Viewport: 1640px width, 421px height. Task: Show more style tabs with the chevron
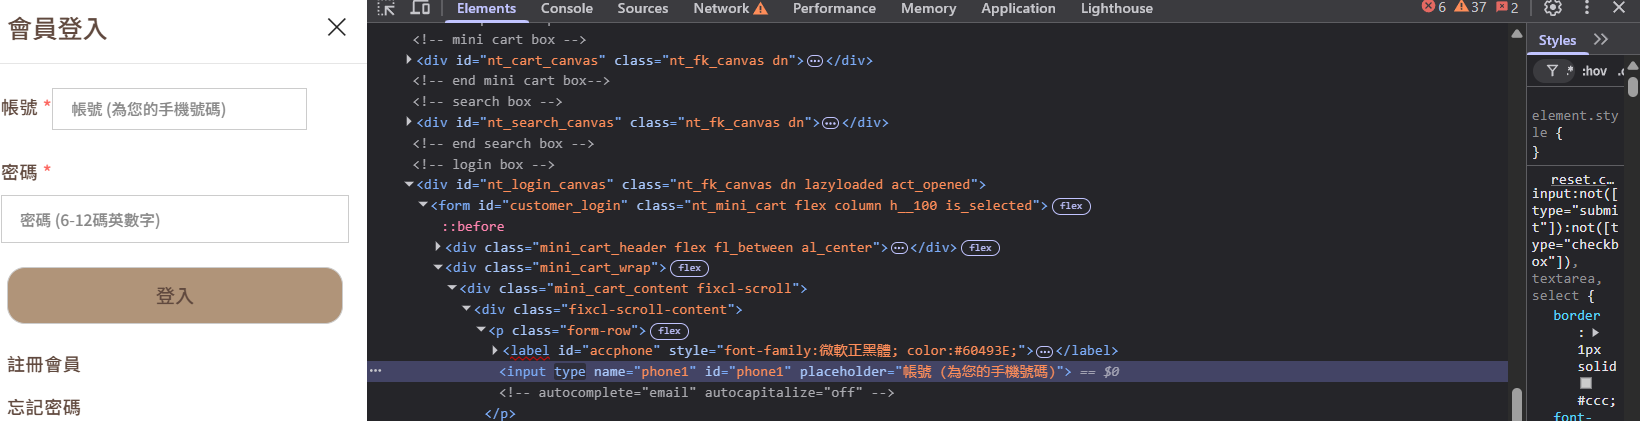tap(1601, 39)
